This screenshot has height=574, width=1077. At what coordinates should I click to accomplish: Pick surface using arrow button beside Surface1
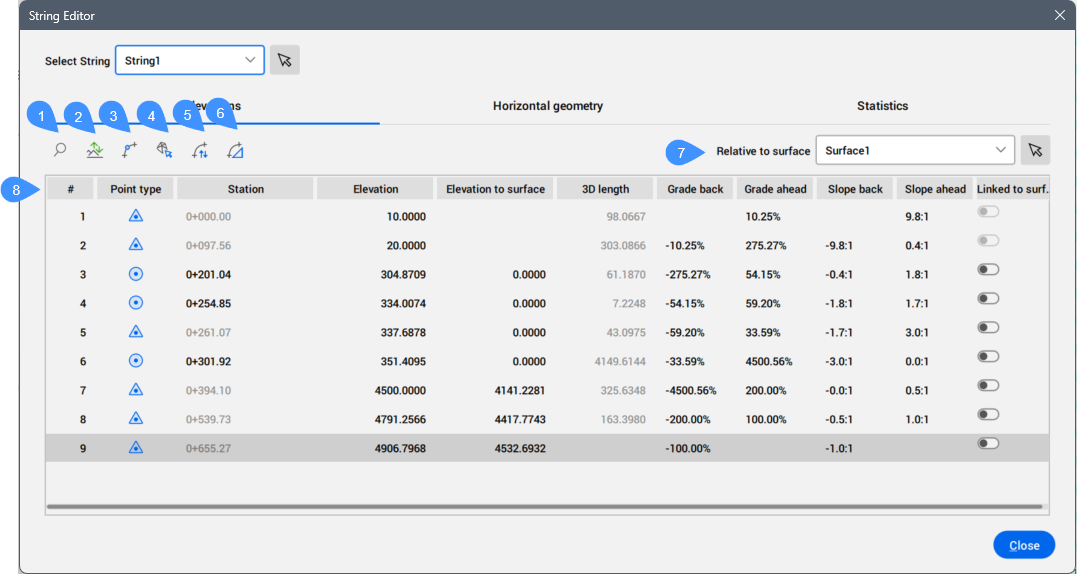1035,150
